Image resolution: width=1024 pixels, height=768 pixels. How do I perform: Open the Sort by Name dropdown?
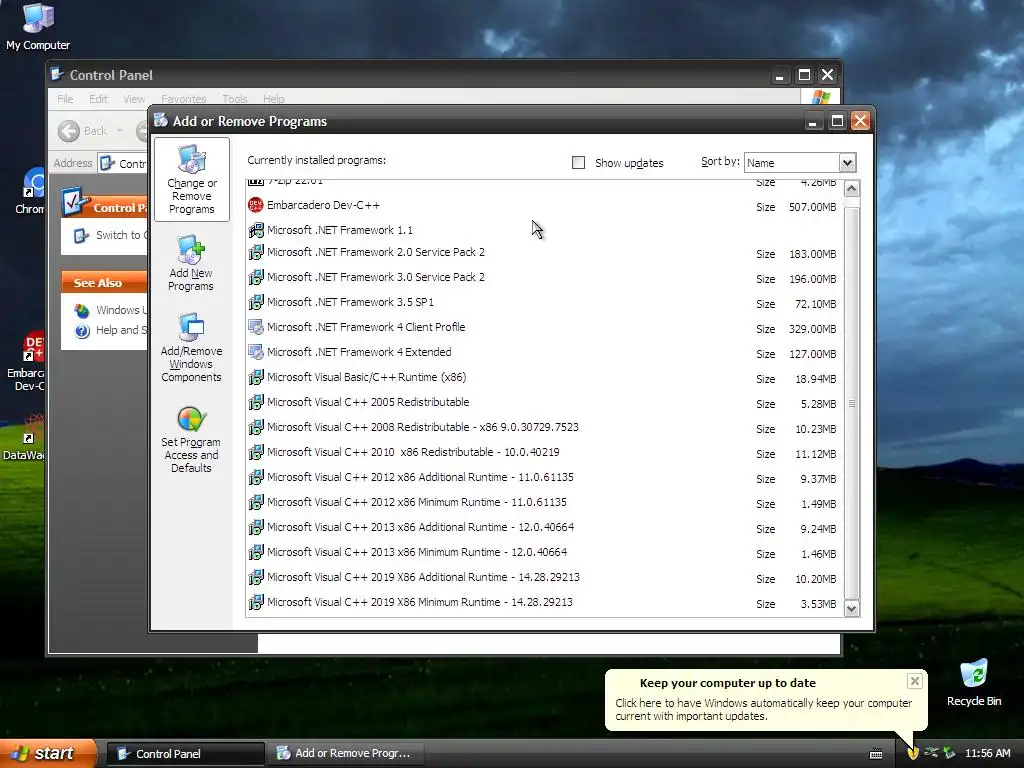click(x=847, y=163)
